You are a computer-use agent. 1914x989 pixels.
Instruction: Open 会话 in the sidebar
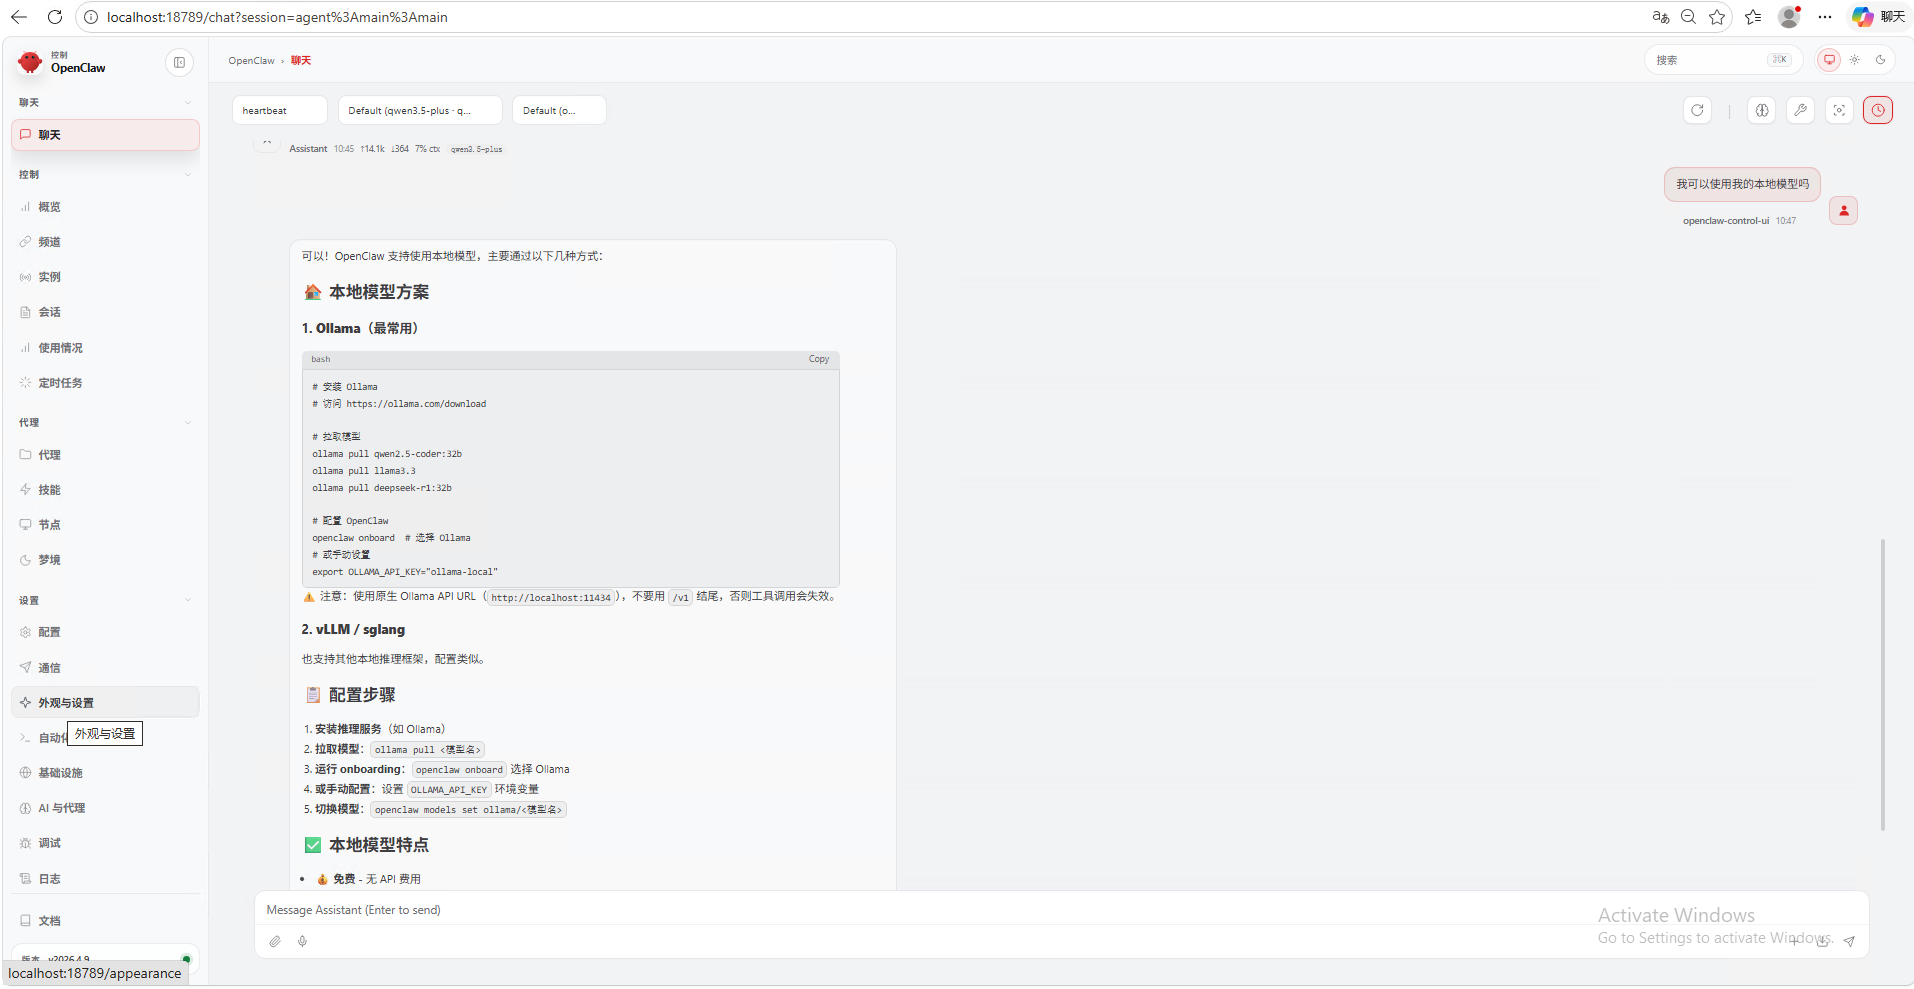click(x=105, y=312)
